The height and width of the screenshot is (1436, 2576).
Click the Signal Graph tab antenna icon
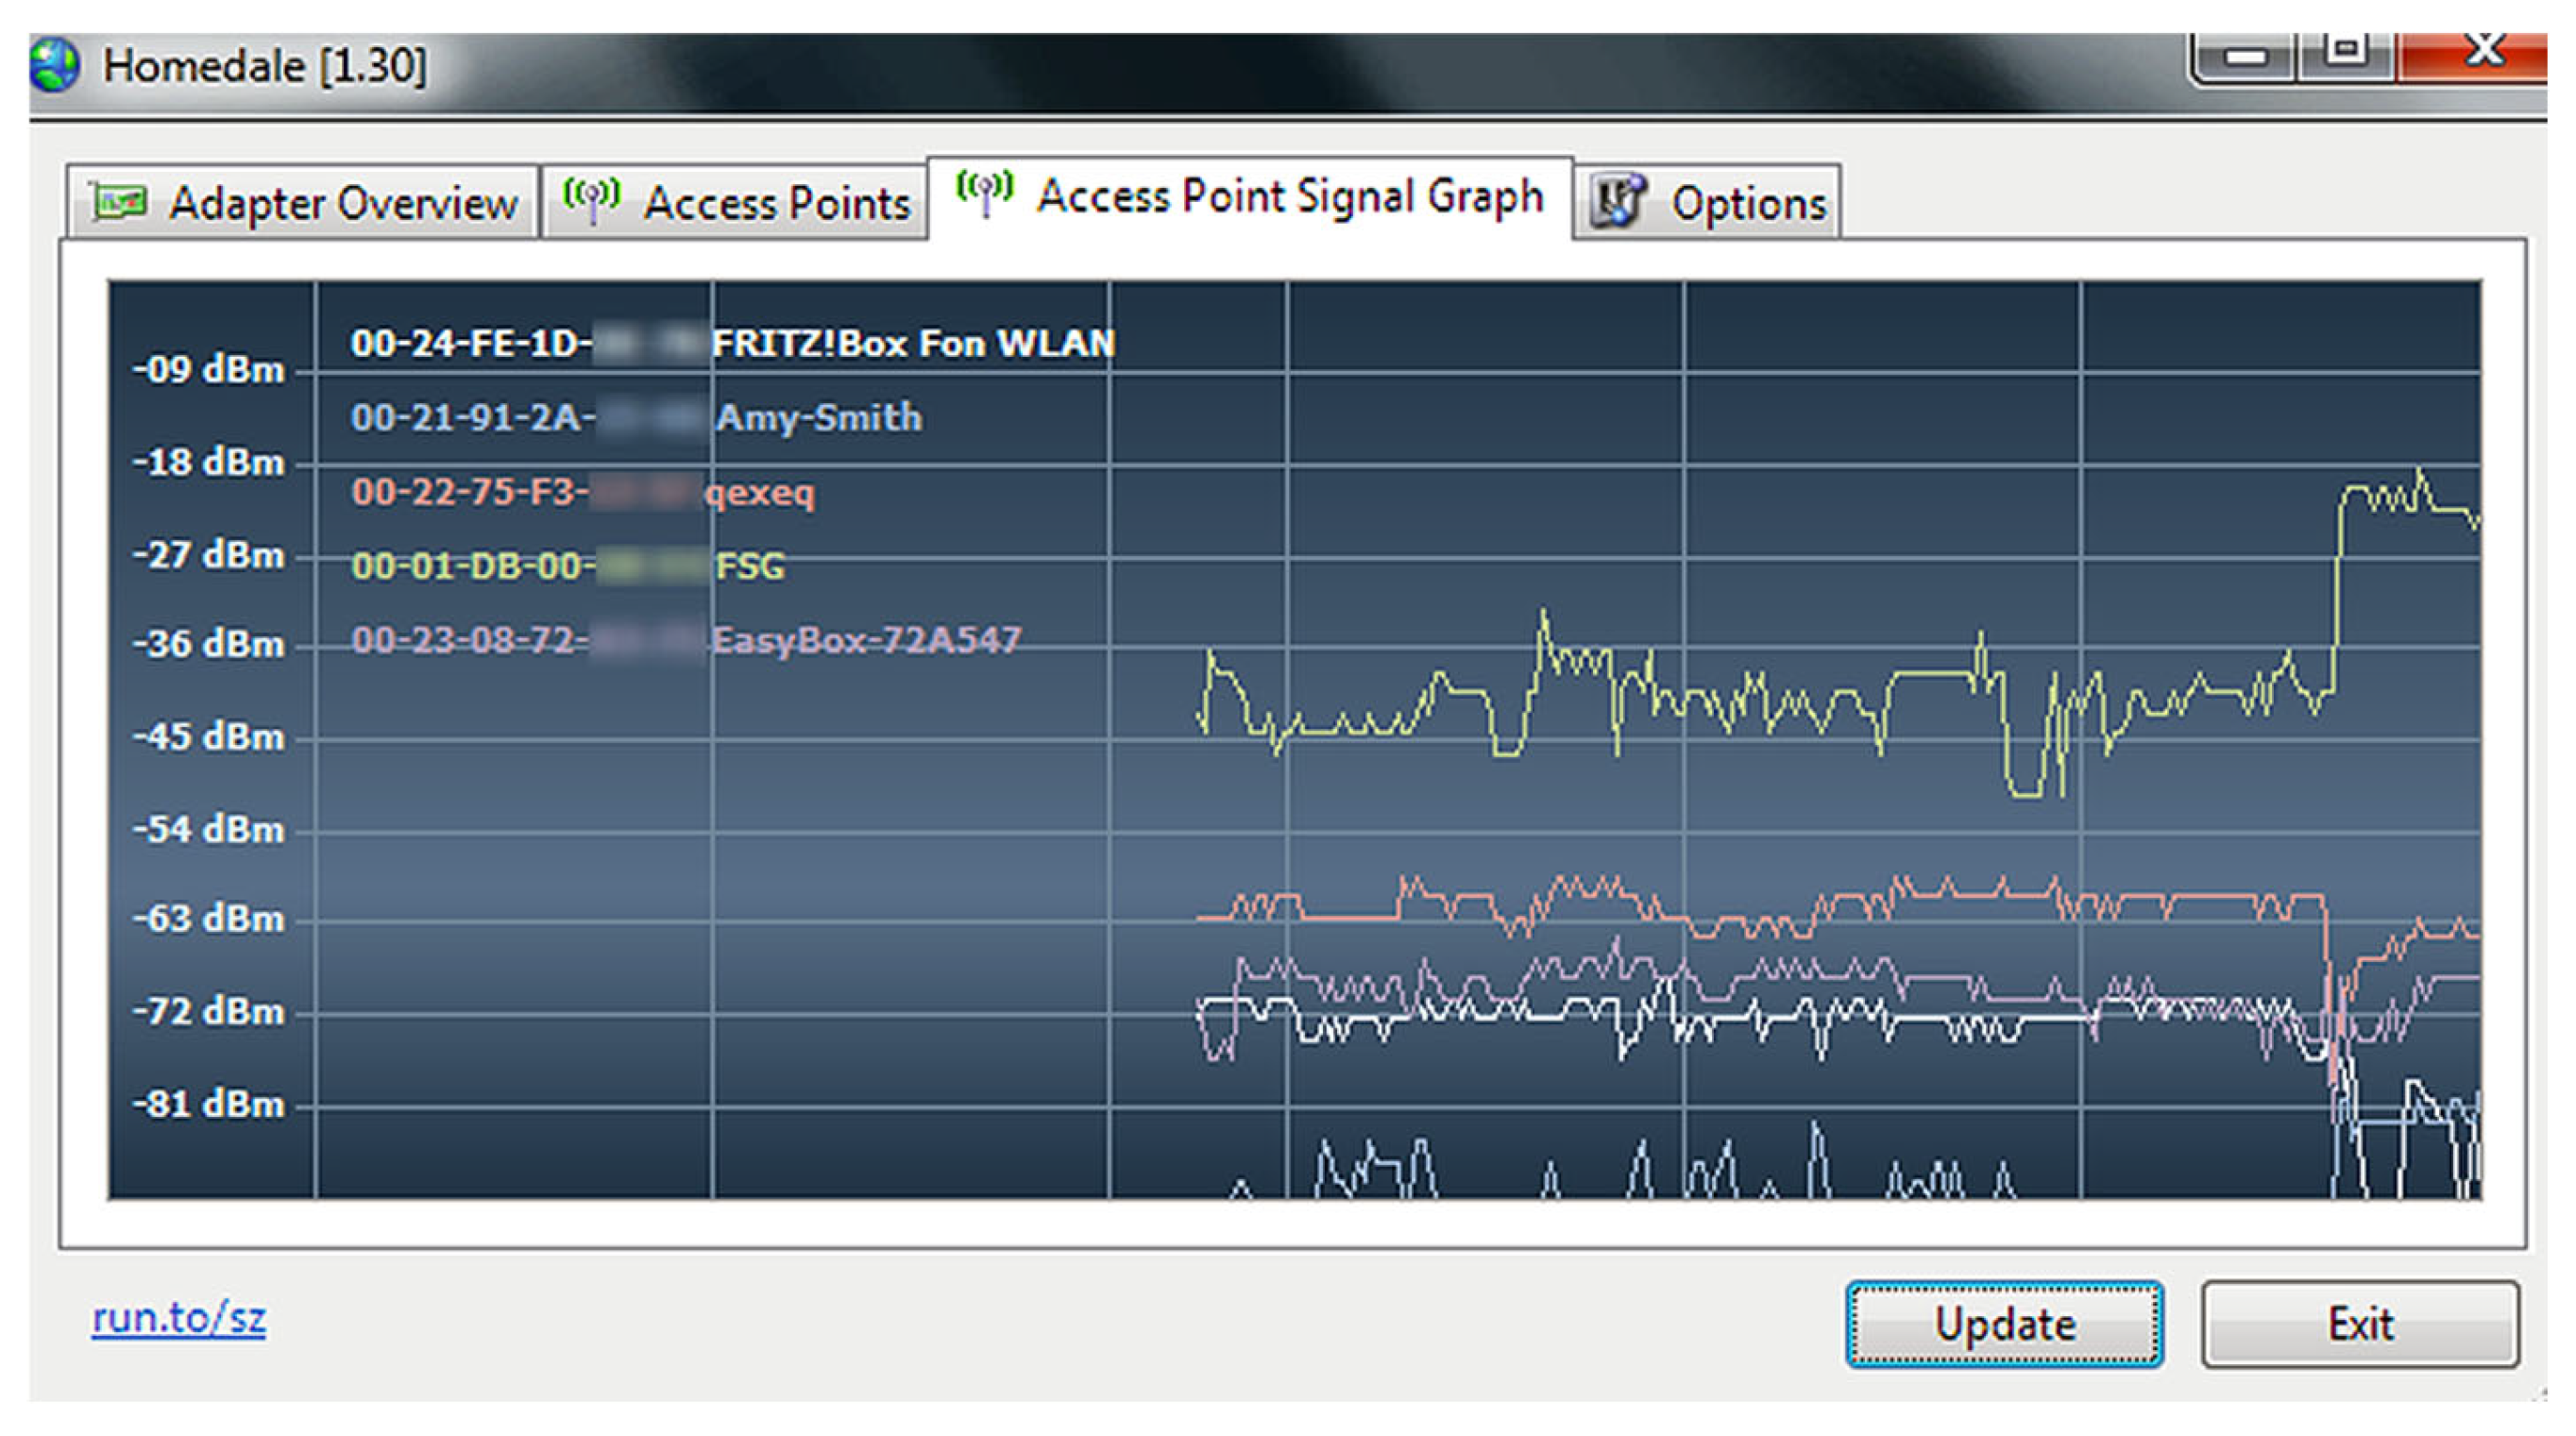[x=985, y=192]
